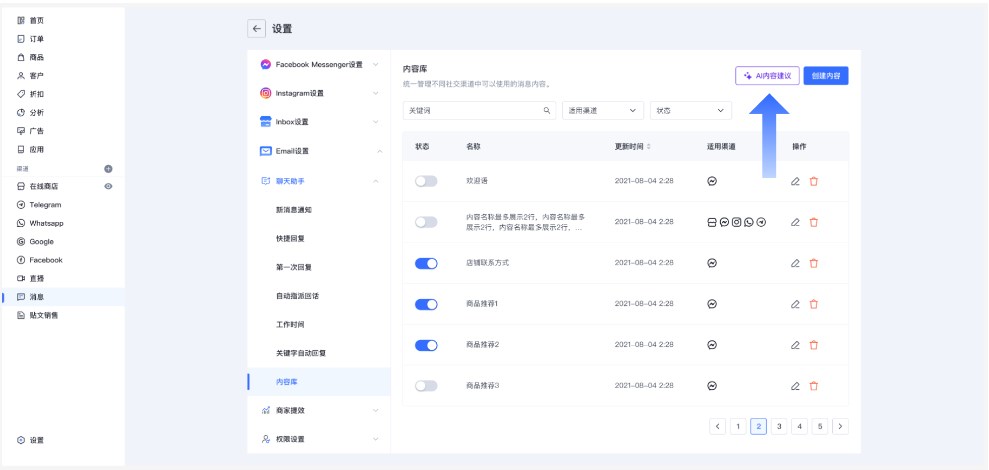
Task: Click the back arrow next to 设置 title
Action: pos(255,29)
